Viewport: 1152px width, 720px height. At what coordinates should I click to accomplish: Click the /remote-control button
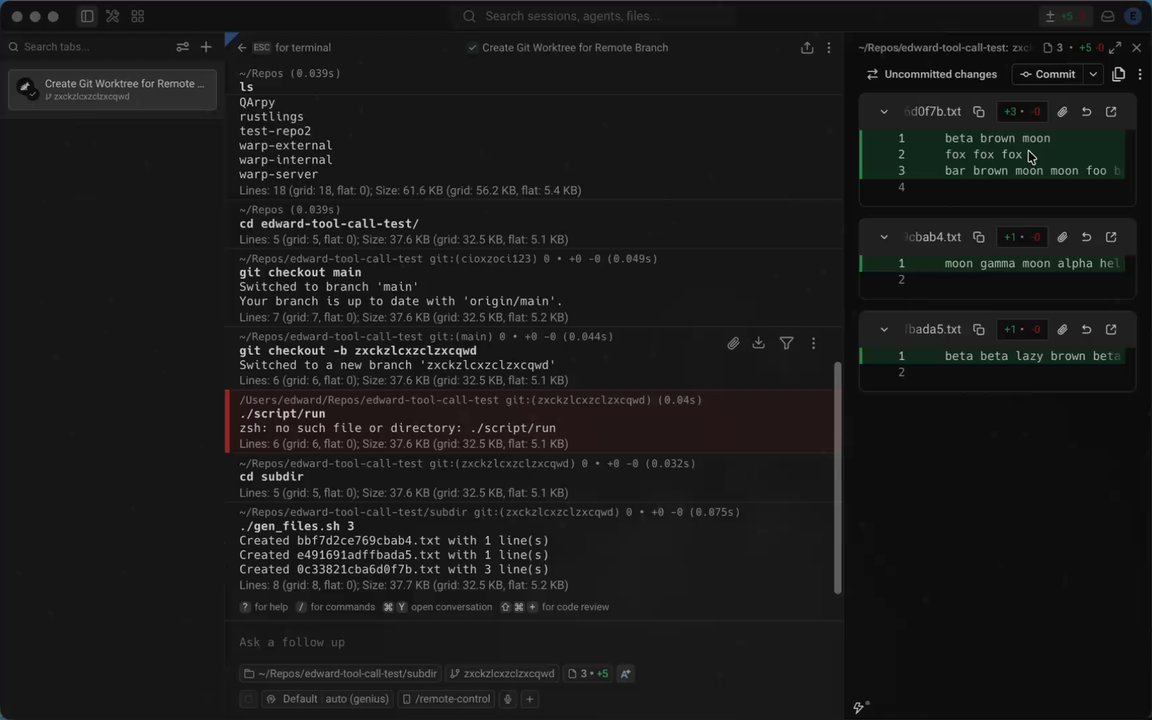click(447, 699)
